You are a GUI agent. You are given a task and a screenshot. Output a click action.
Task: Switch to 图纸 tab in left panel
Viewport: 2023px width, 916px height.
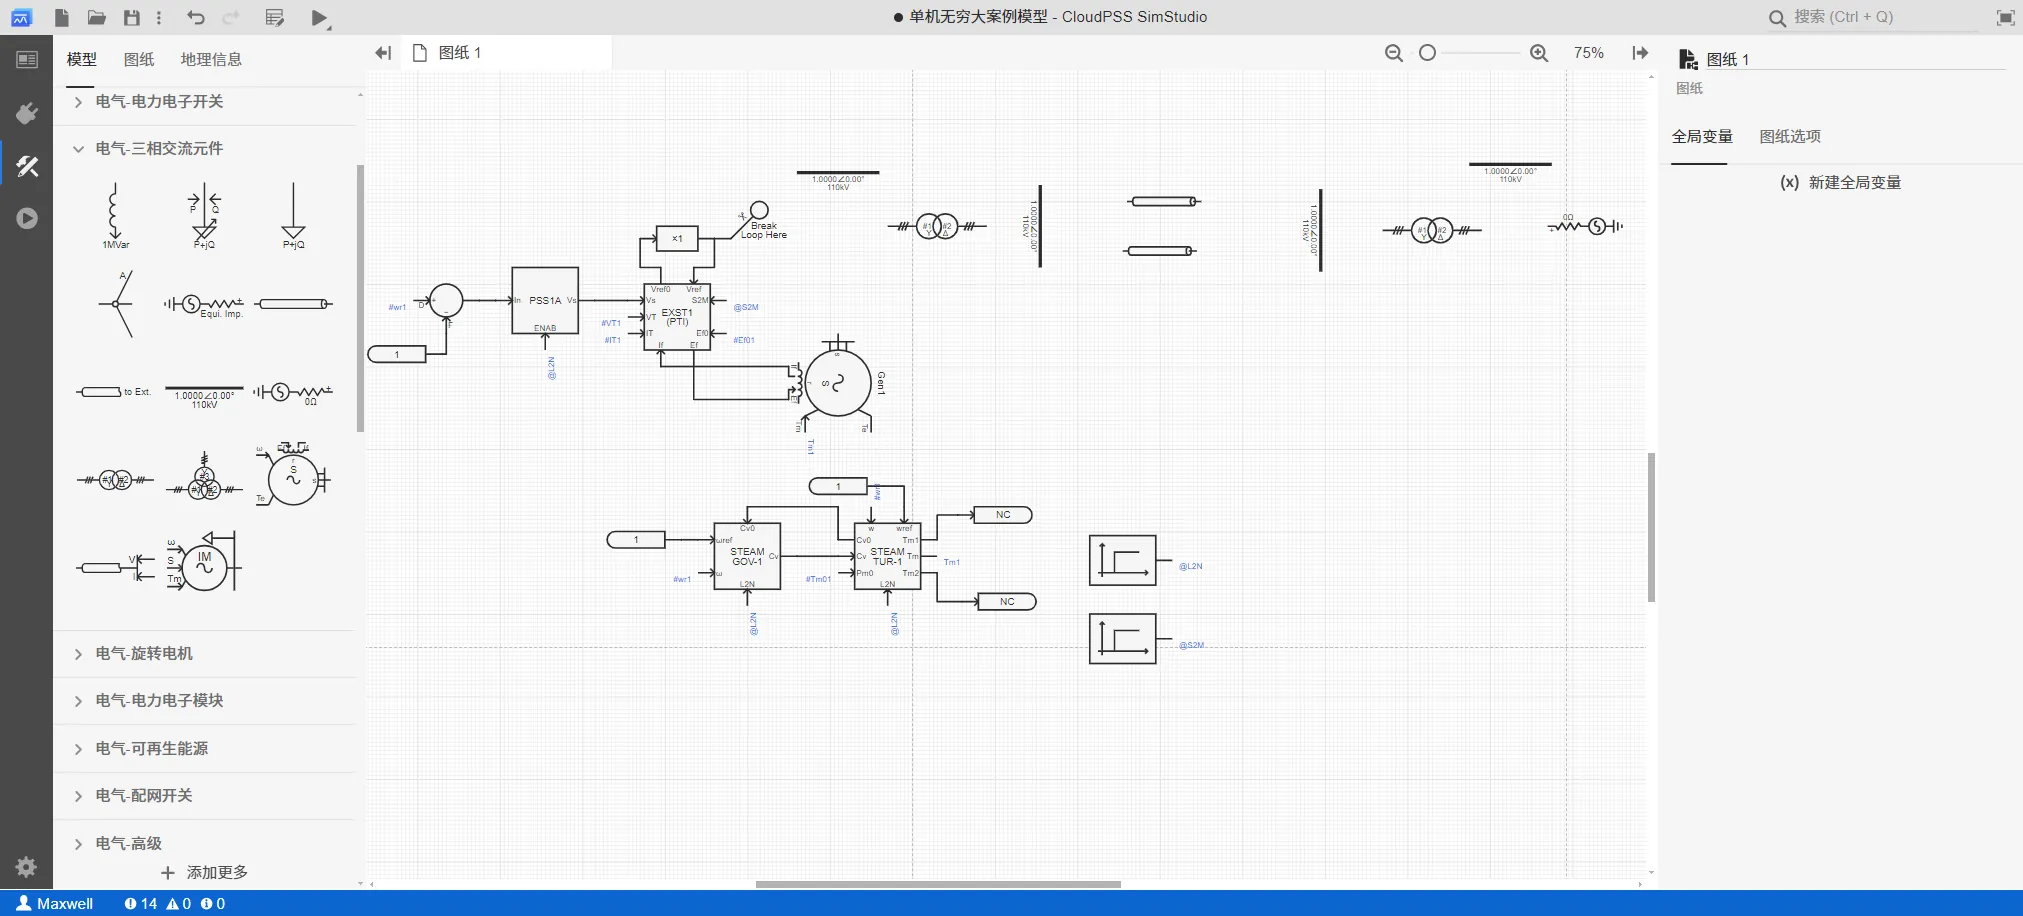(x=139, y=59)
